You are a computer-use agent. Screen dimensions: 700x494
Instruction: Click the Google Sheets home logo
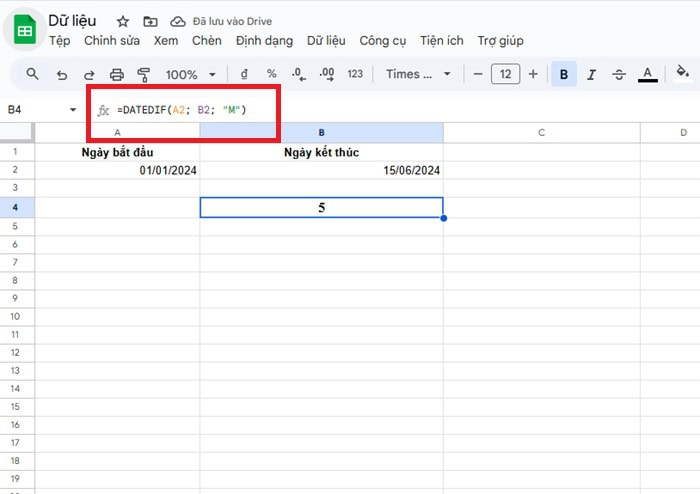(24, 30)
